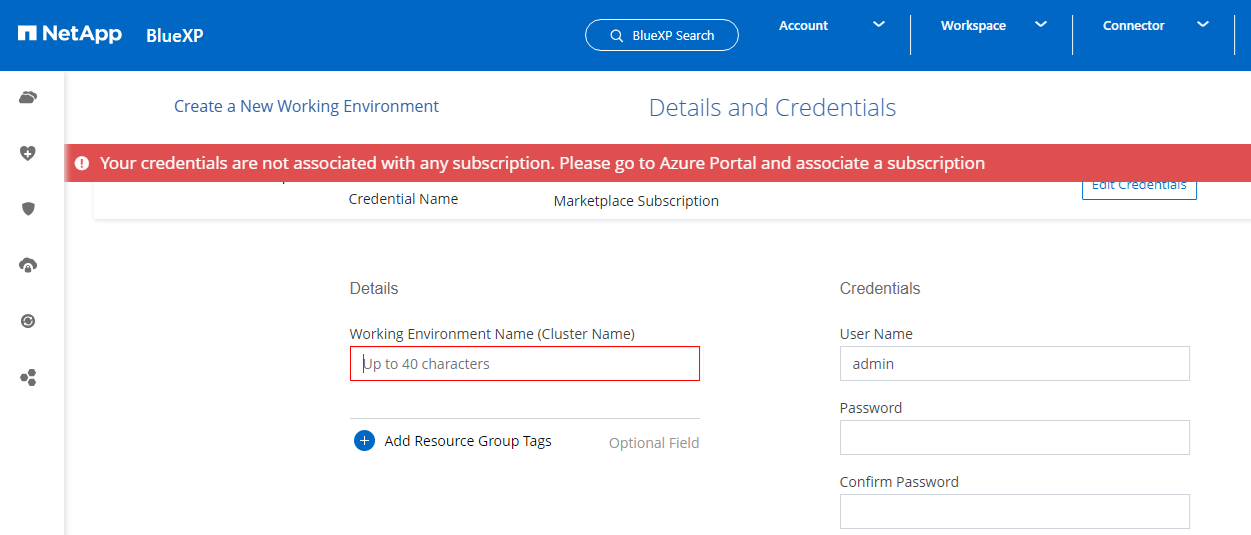
Task: Click the User Name field containing admin
Action: coord(1014,364)
